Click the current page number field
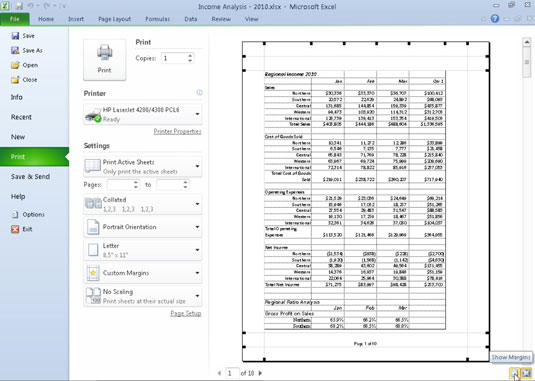 [232, 373]
